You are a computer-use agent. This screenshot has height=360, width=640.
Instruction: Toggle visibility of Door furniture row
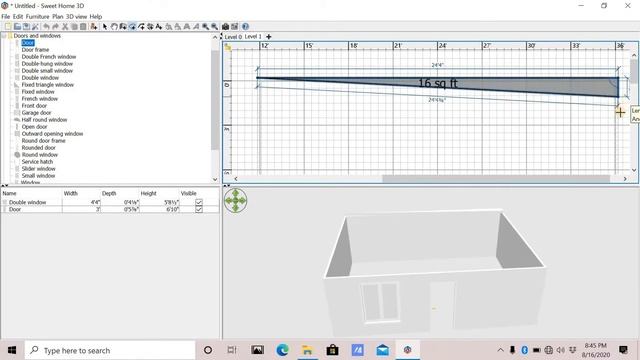tap(199, 209)
